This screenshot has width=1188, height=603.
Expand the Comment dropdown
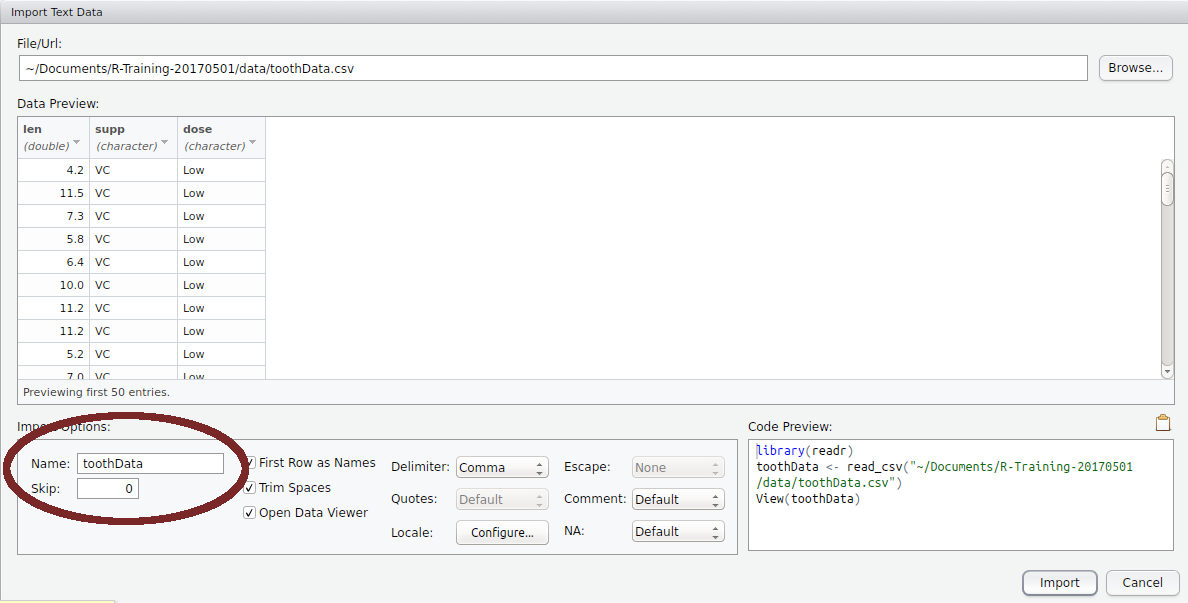[678, 500]
